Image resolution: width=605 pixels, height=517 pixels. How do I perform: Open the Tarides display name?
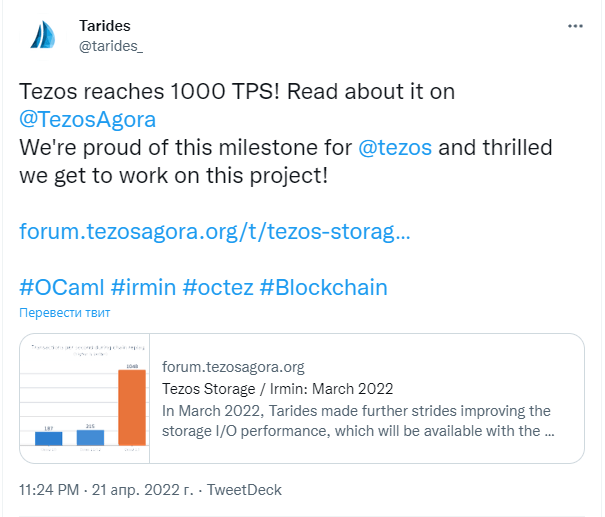(105, 26)
